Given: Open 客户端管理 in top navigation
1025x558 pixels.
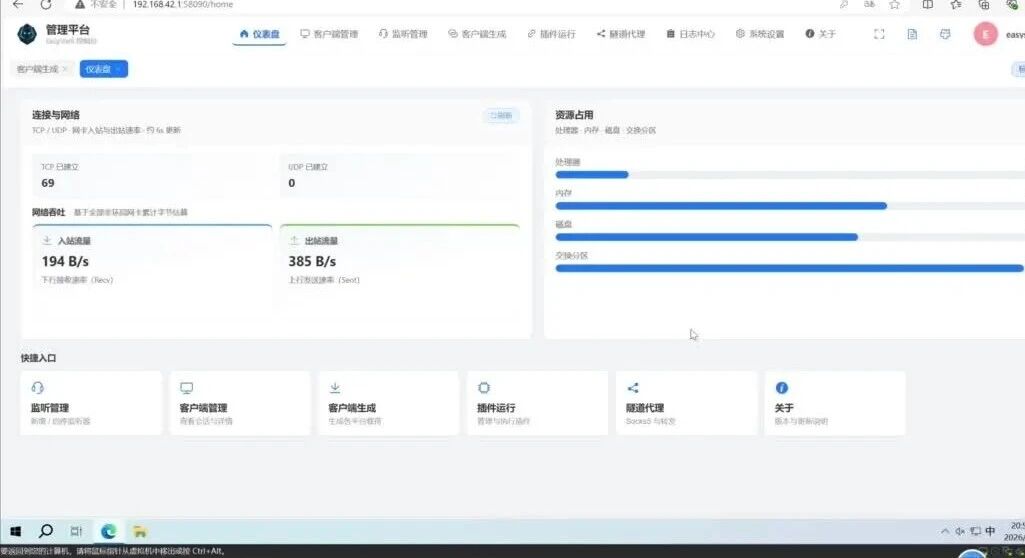Looking at the screenshot, I should (x=329, y=34).
